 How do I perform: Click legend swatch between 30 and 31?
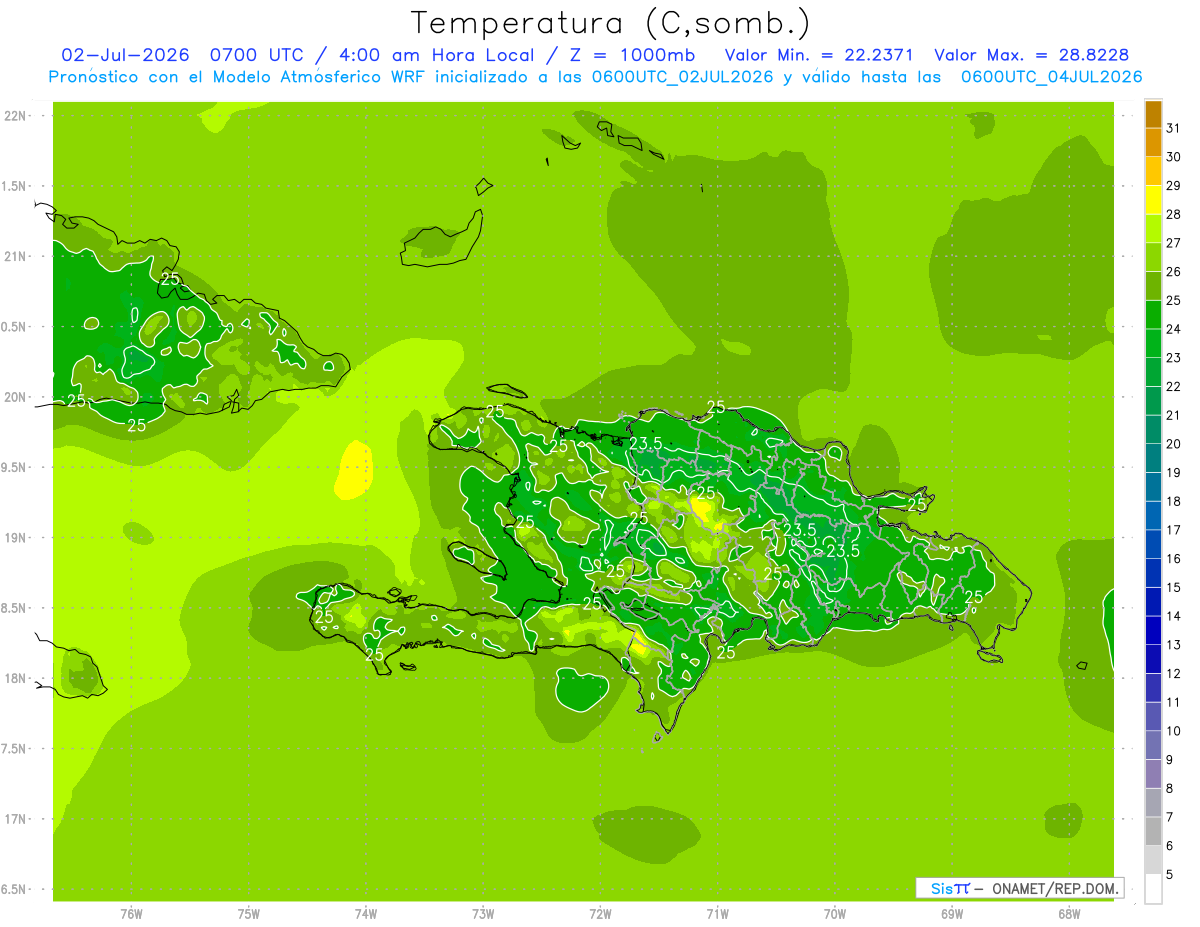[x=1153, y=143]
